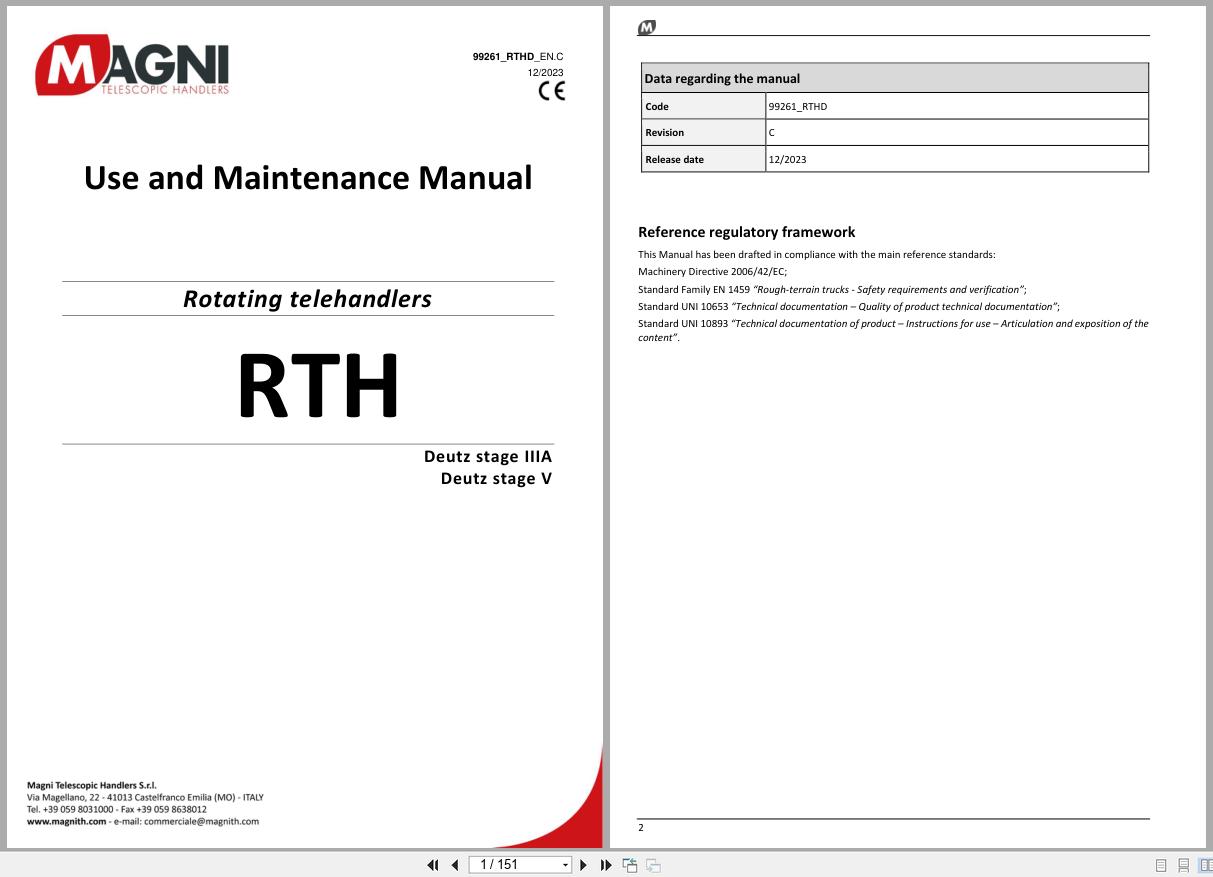The width and height of the screenshot is (1213, 877).
Task: Click the Standard UNI 10893 line
Action: [x=893, y=331]
